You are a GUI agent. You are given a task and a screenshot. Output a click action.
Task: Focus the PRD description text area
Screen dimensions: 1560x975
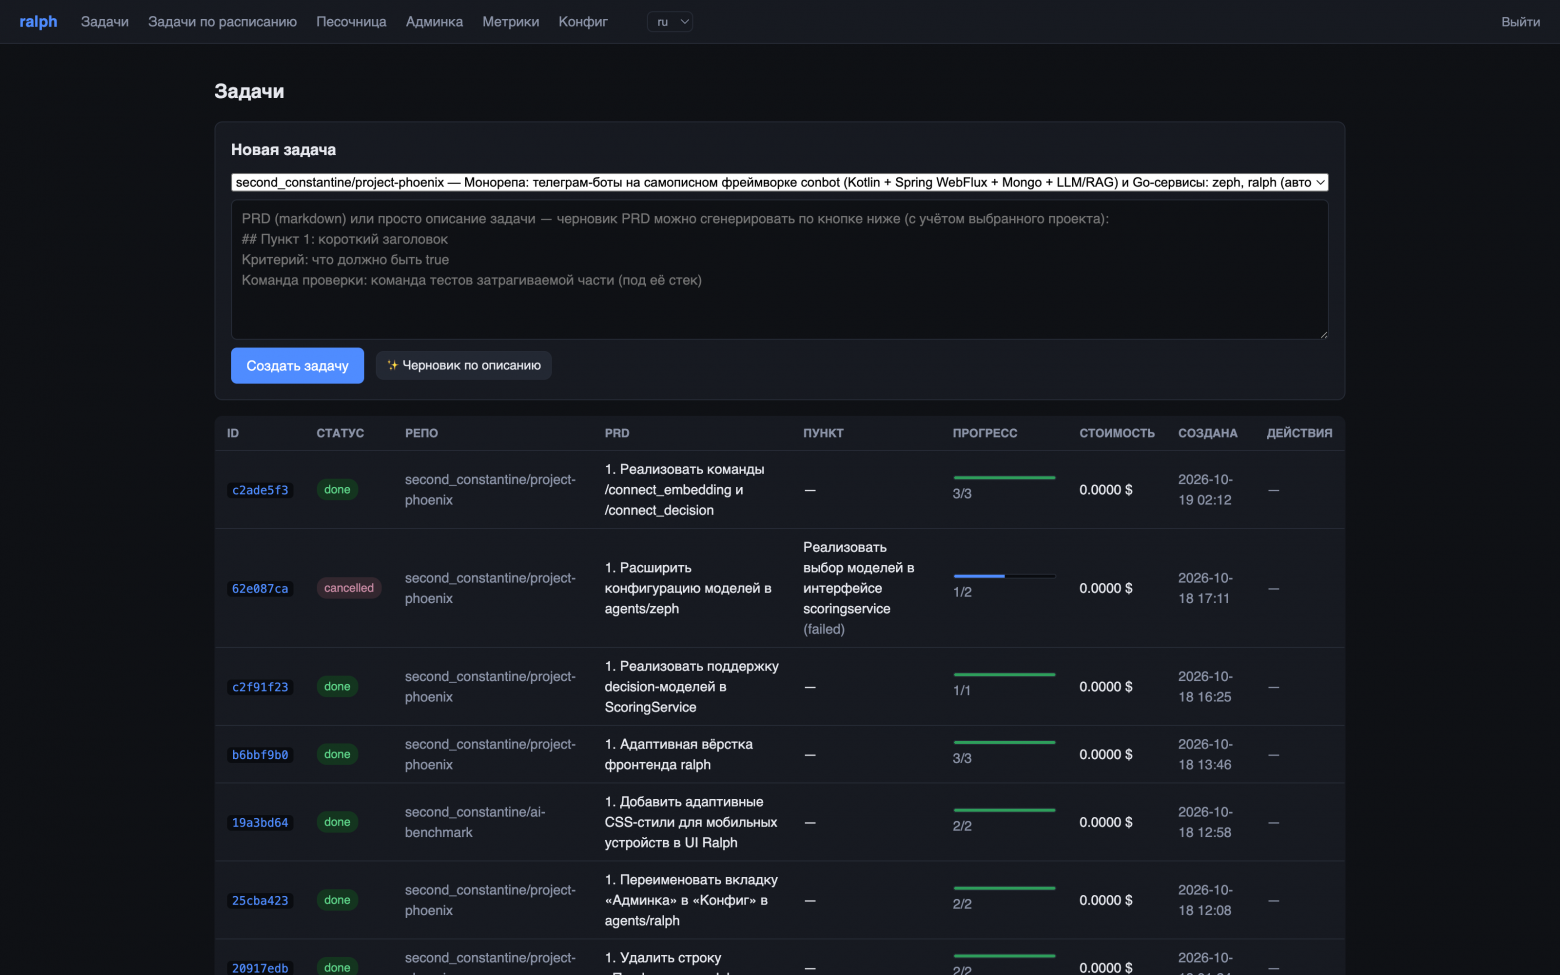pyautogui.click(x=780, y=270)
